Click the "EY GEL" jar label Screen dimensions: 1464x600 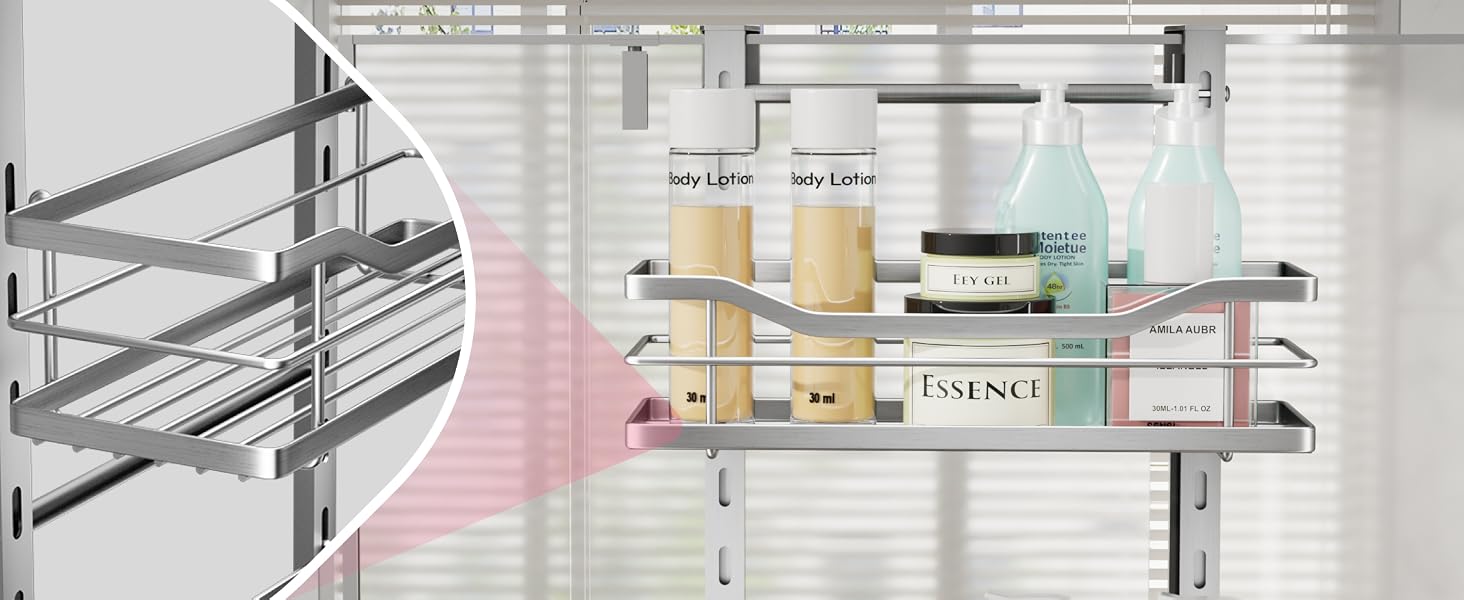tap(980, 280)
